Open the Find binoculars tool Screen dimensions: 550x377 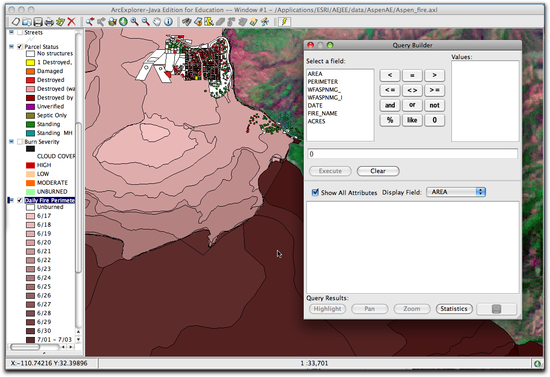(187, 22)
